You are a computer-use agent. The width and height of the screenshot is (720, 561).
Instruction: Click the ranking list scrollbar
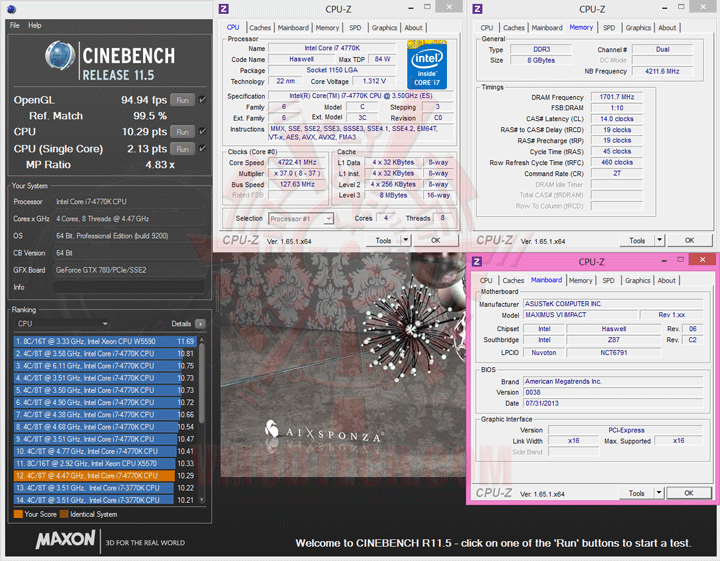[x=202, y=386]
